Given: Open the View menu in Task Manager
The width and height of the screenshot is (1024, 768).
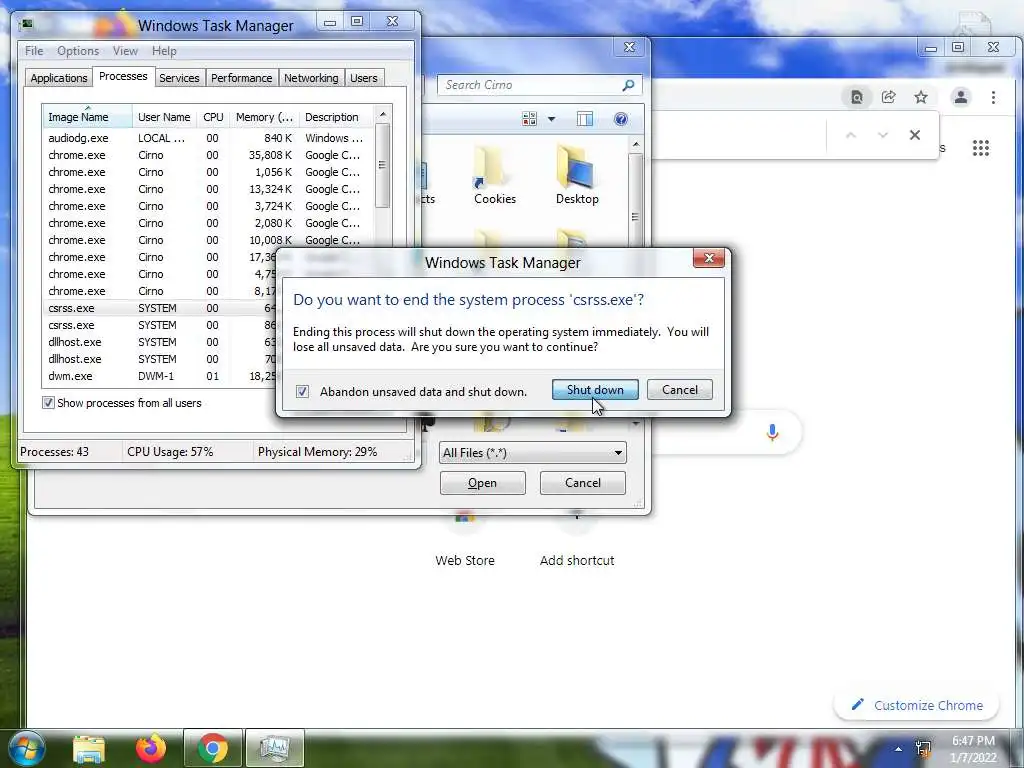Looking at the screenshot, I should (125, 51).
